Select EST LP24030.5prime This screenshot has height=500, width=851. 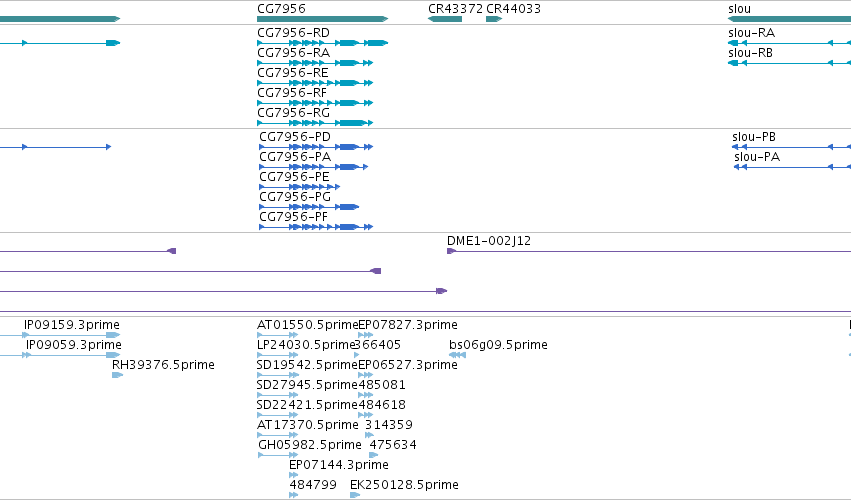pyautogui.click(x=306, y=345)
